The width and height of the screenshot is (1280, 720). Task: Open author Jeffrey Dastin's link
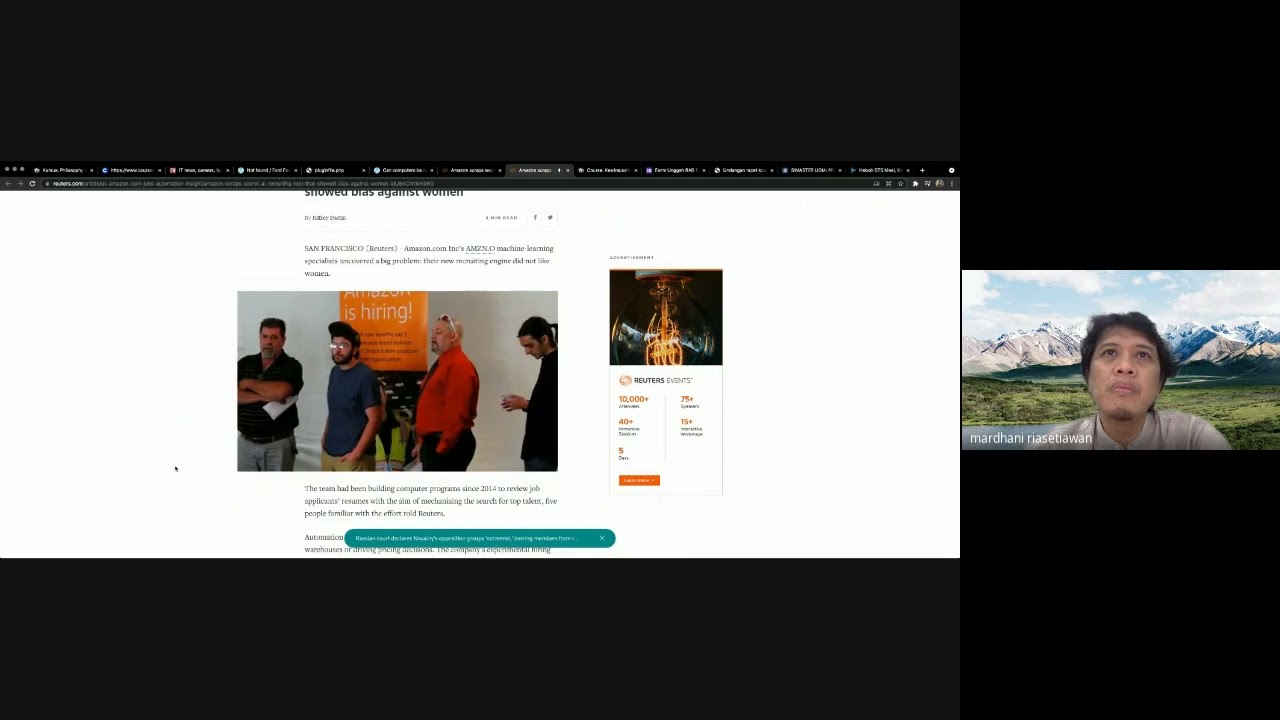click(329, 218)
